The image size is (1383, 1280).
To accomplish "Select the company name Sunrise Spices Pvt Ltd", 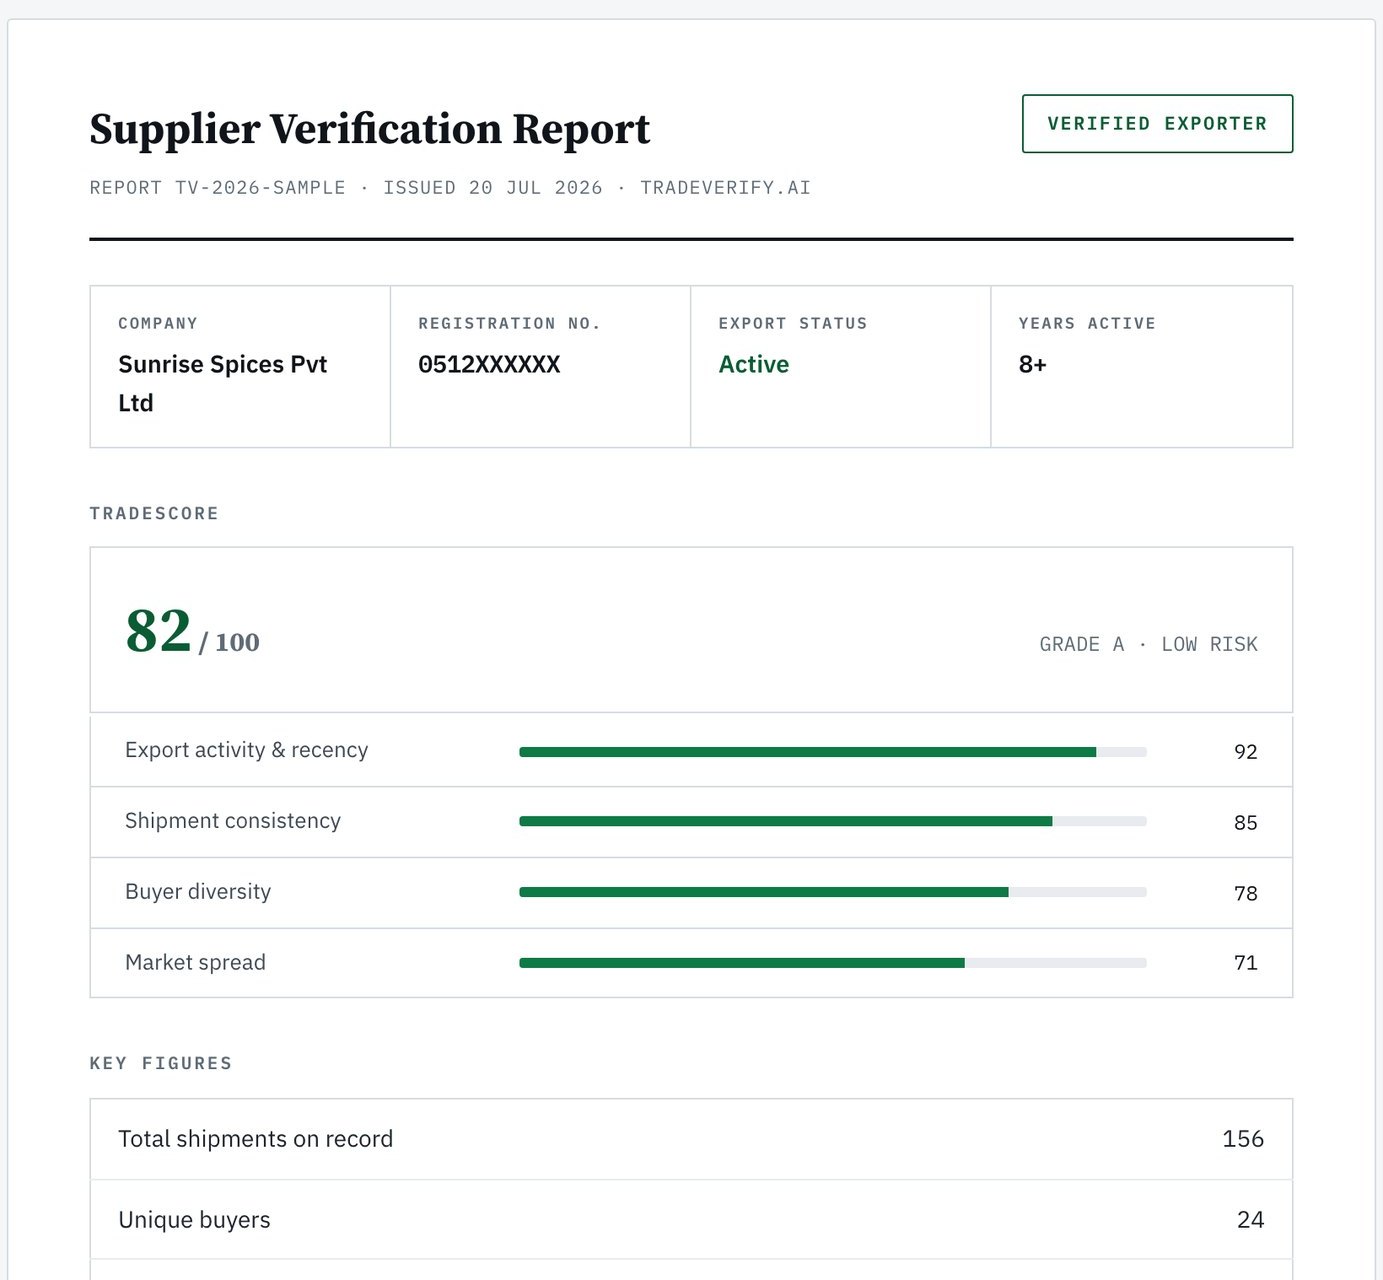I will 223,383.
